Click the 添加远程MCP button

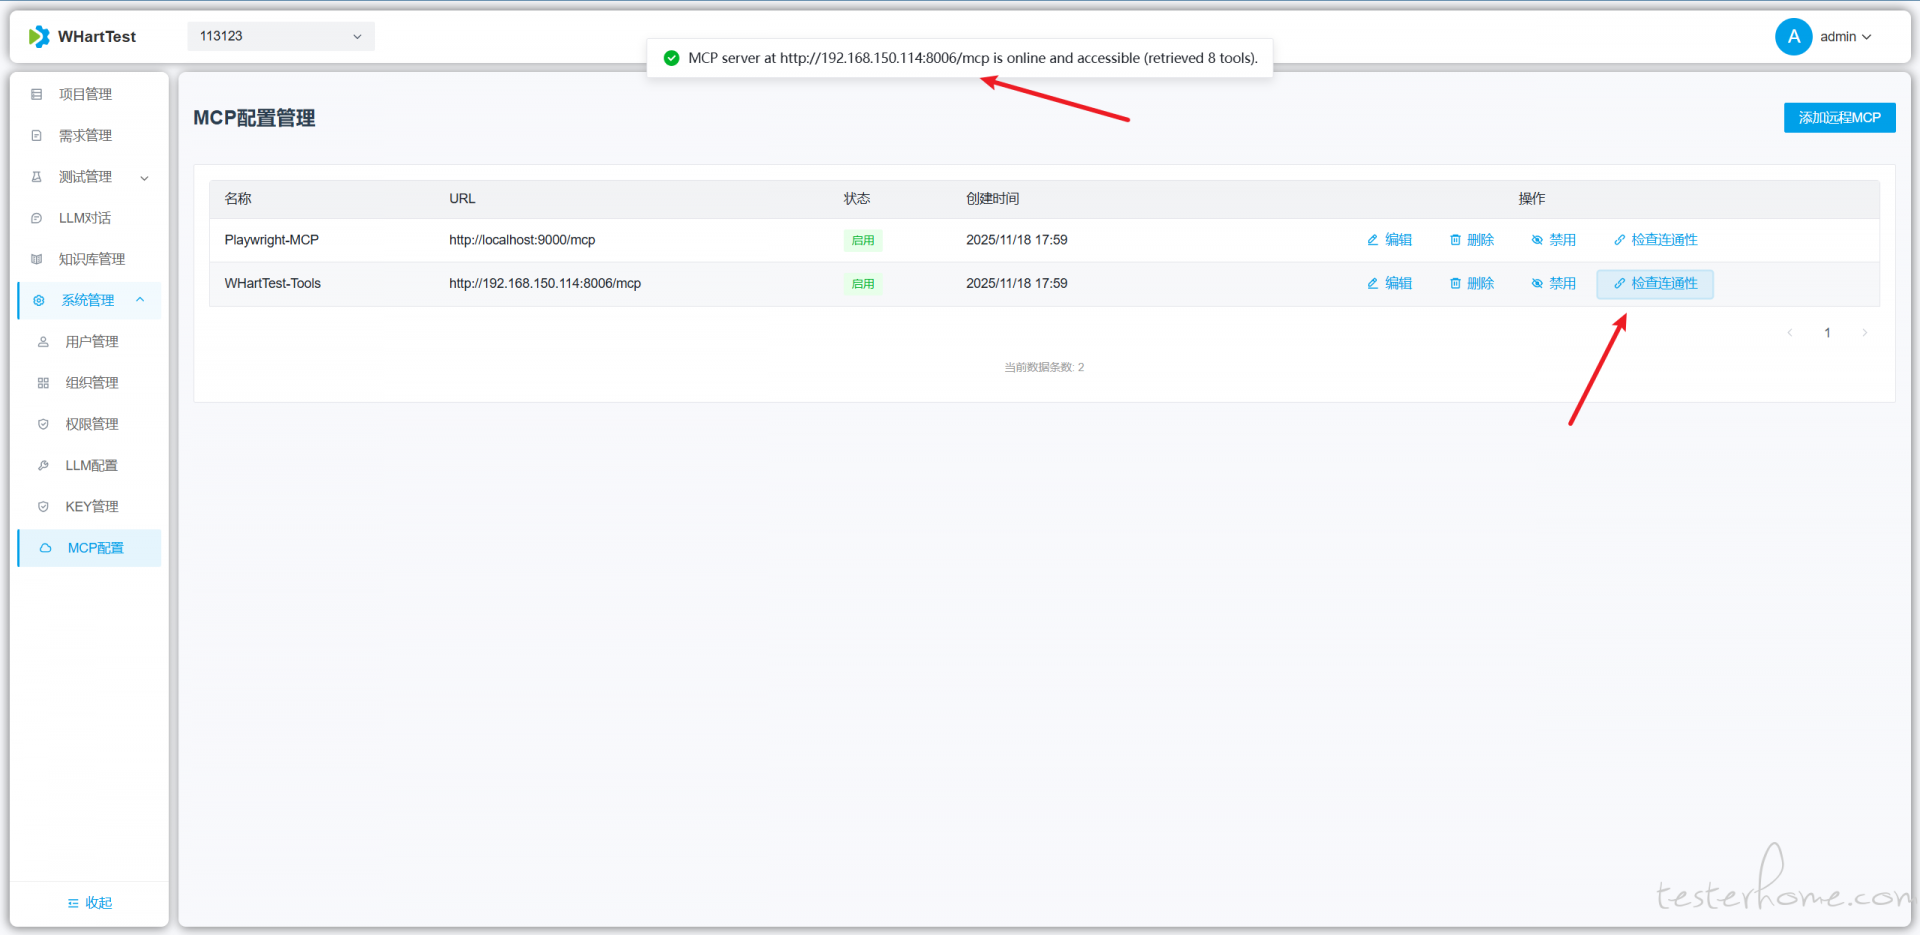1839,118
